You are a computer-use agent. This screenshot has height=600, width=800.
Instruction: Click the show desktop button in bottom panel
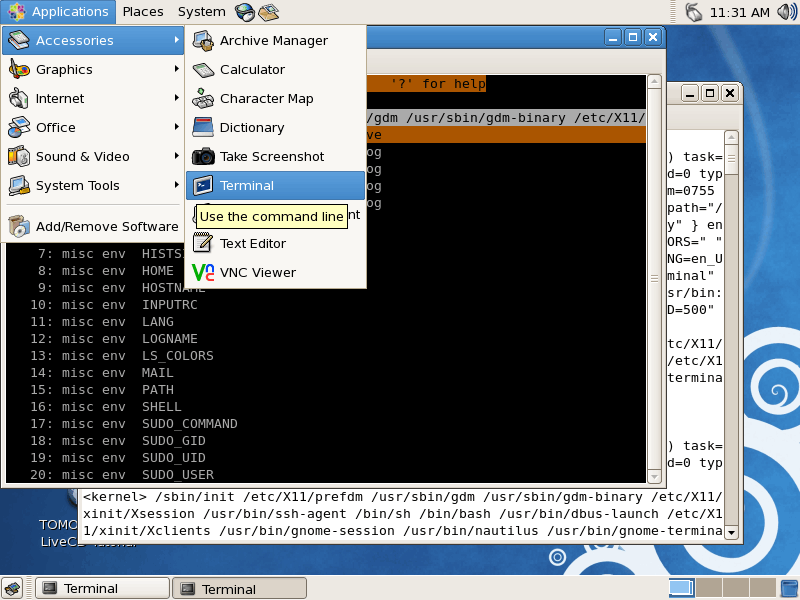(x=12, y=589)
